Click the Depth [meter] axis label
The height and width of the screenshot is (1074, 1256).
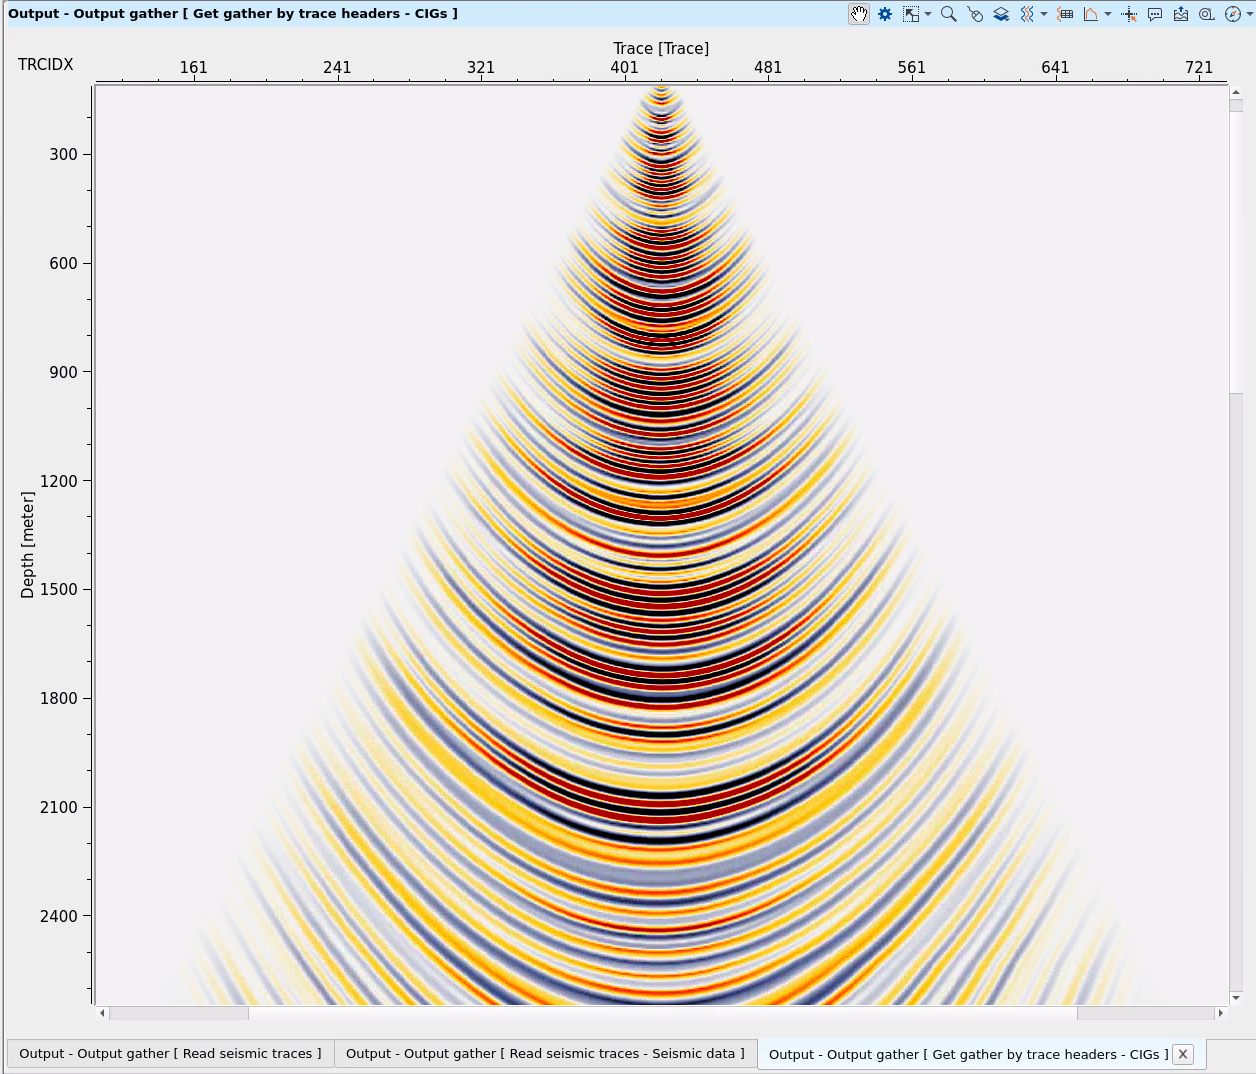point(27,545)
